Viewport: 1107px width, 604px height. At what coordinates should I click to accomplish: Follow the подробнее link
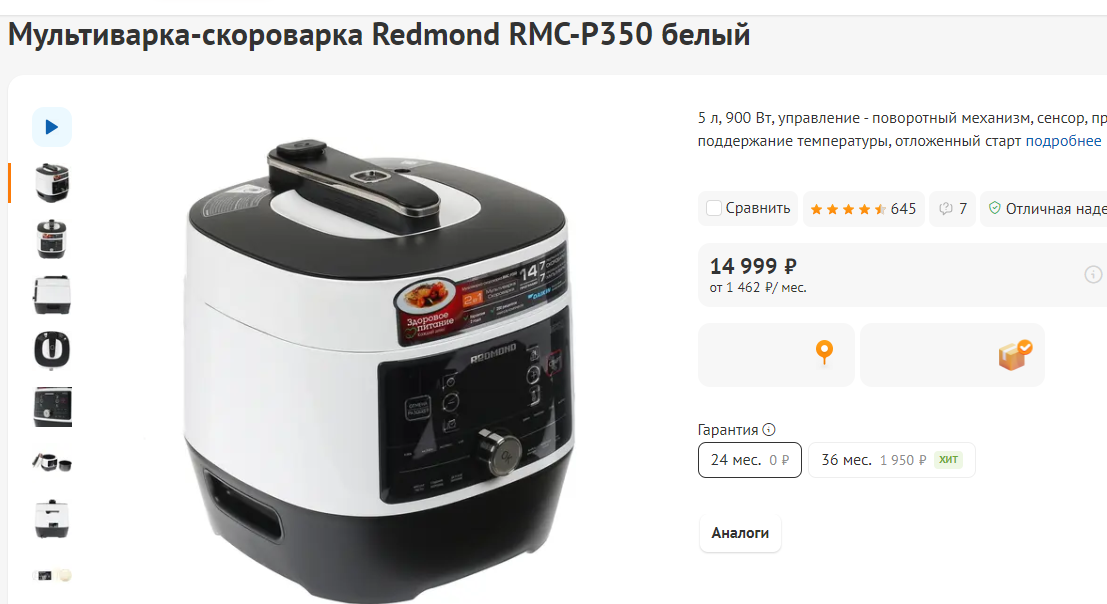(1063, 141)
